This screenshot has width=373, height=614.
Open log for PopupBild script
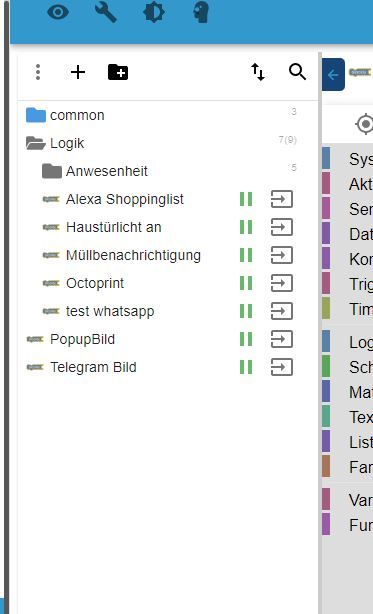[x=282, y=339]
